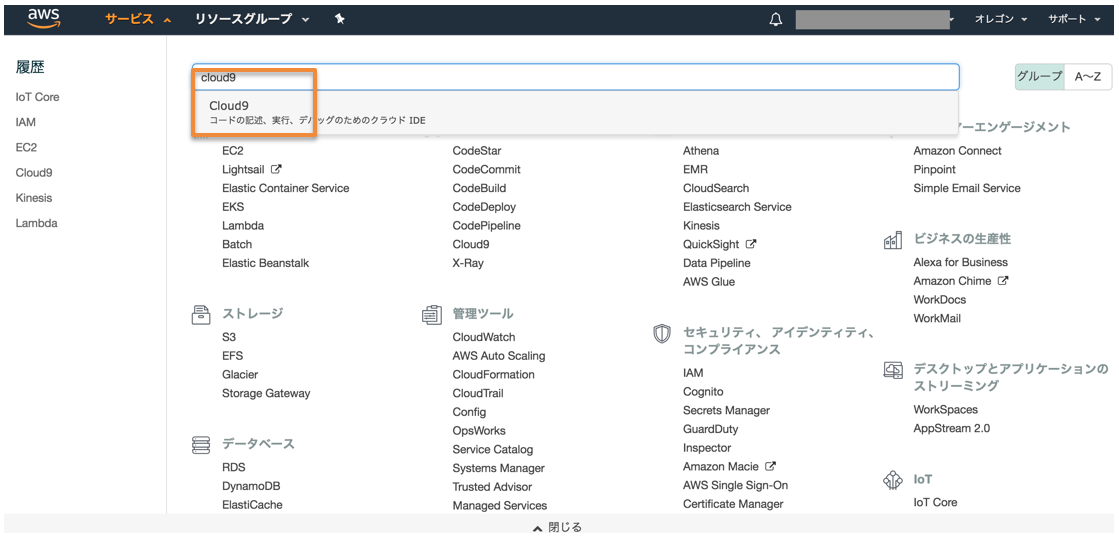
Task: Open IoT Core from history
Action: pos(37,97)
